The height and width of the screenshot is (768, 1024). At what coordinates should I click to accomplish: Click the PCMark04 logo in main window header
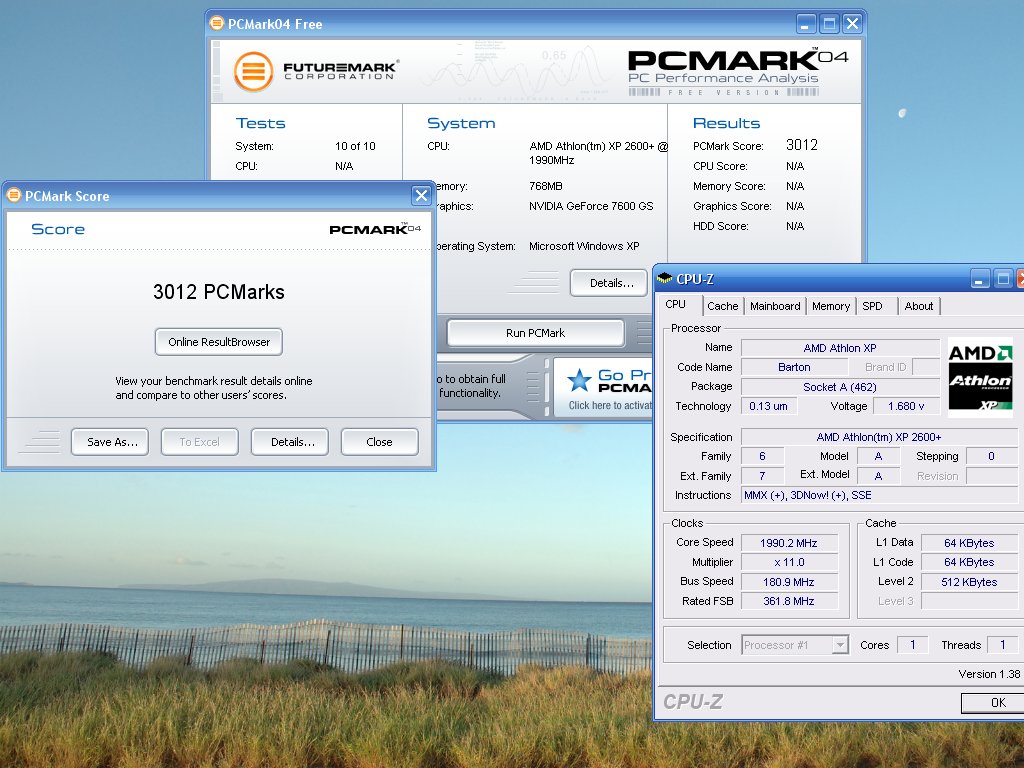[x=738, y=72]
